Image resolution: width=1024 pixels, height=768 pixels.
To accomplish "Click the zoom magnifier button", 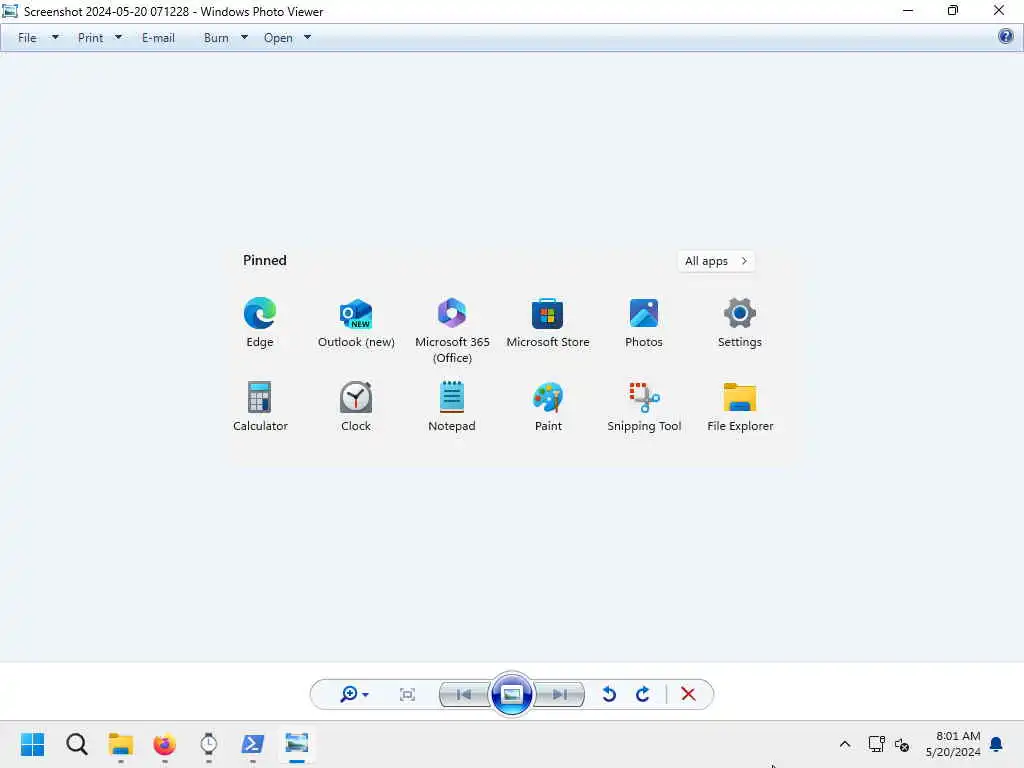I will tap(349, 694).
